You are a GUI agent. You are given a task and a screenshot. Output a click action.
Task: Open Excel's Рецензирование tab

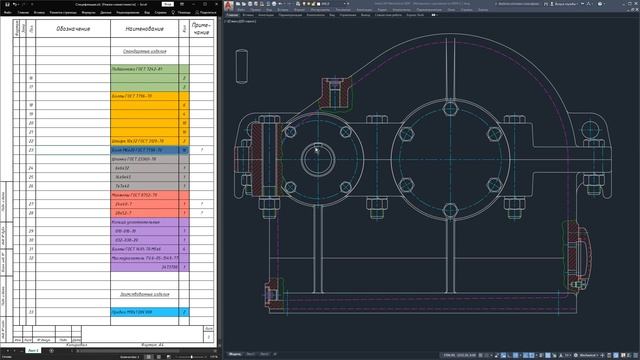(128, 13)
